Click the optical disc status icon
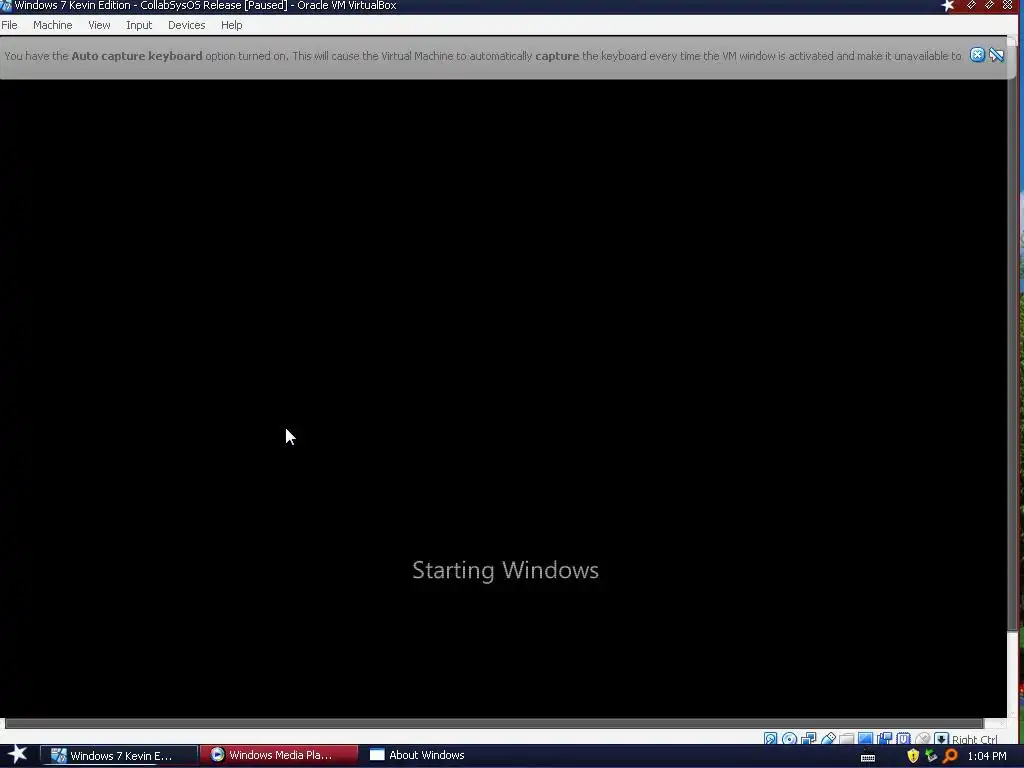 pyautogui.click(x=790, y=739)
